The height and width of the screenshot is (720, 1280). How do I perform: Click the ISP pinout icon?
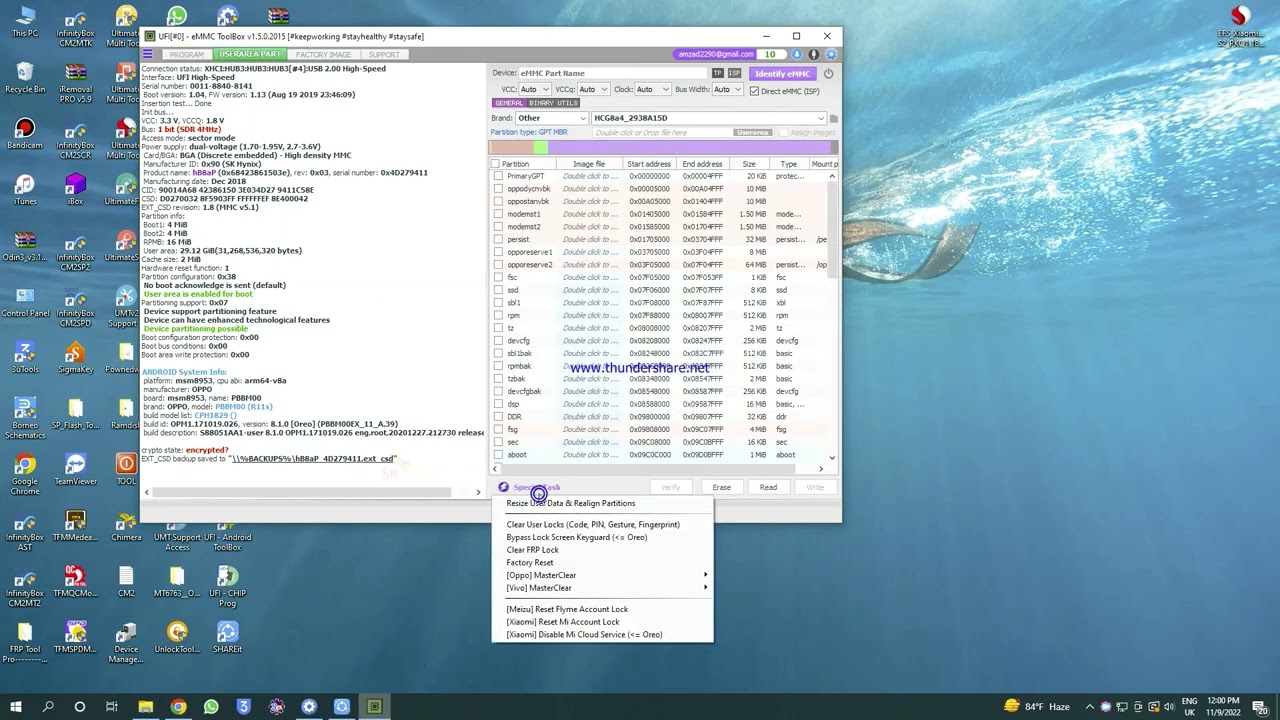734,73
